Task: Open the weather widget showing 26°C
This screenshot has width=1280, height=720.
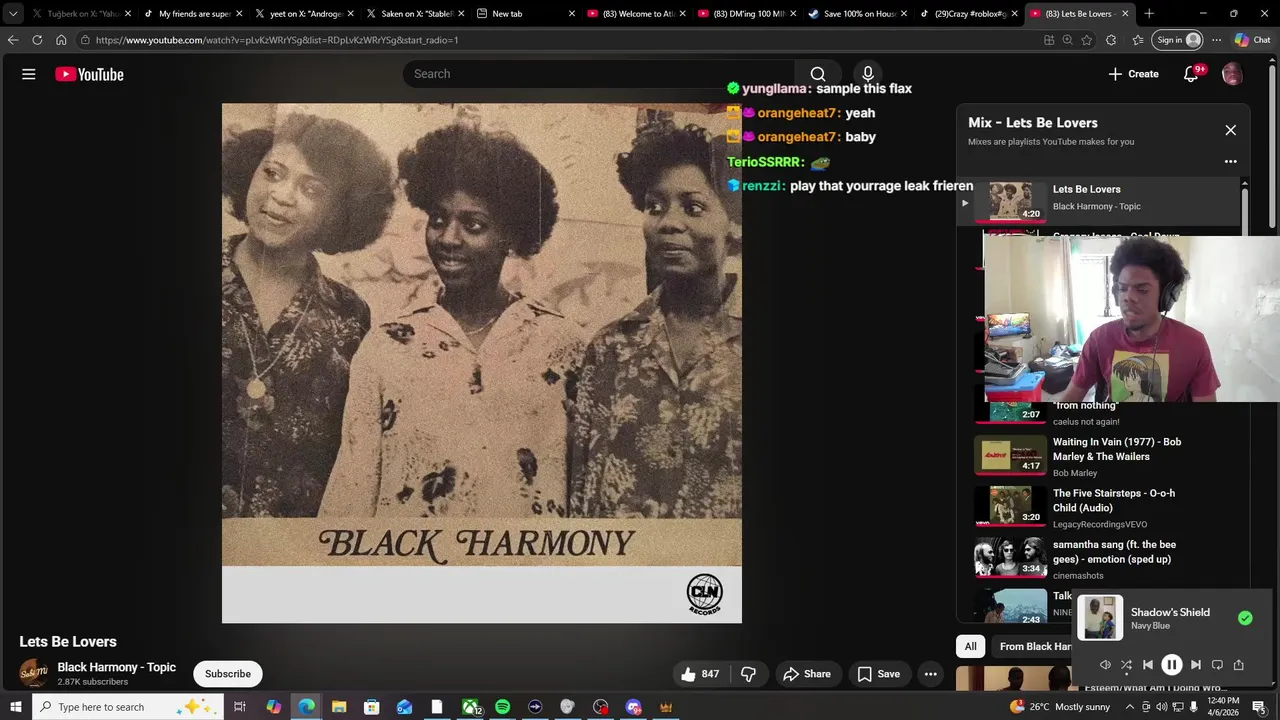Action: pos(1060,707)
